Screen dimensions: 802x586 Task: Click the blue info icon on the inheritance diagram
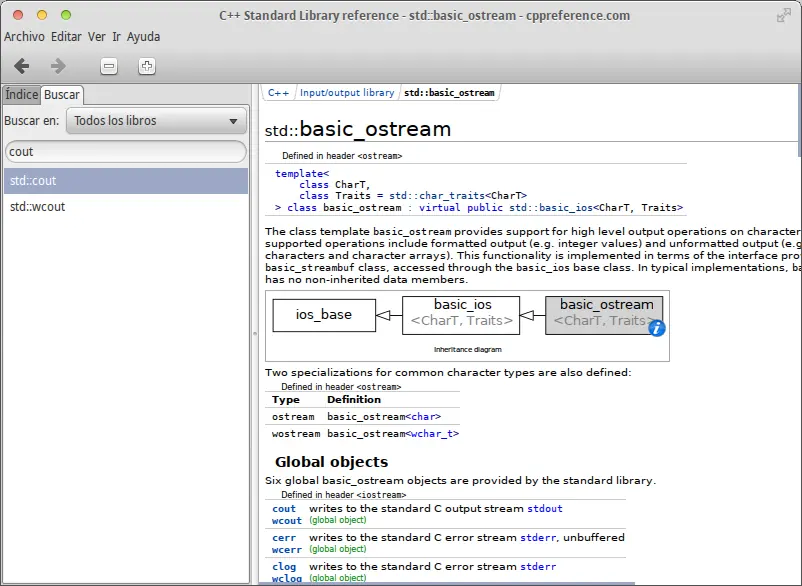(x=657, y=328)
